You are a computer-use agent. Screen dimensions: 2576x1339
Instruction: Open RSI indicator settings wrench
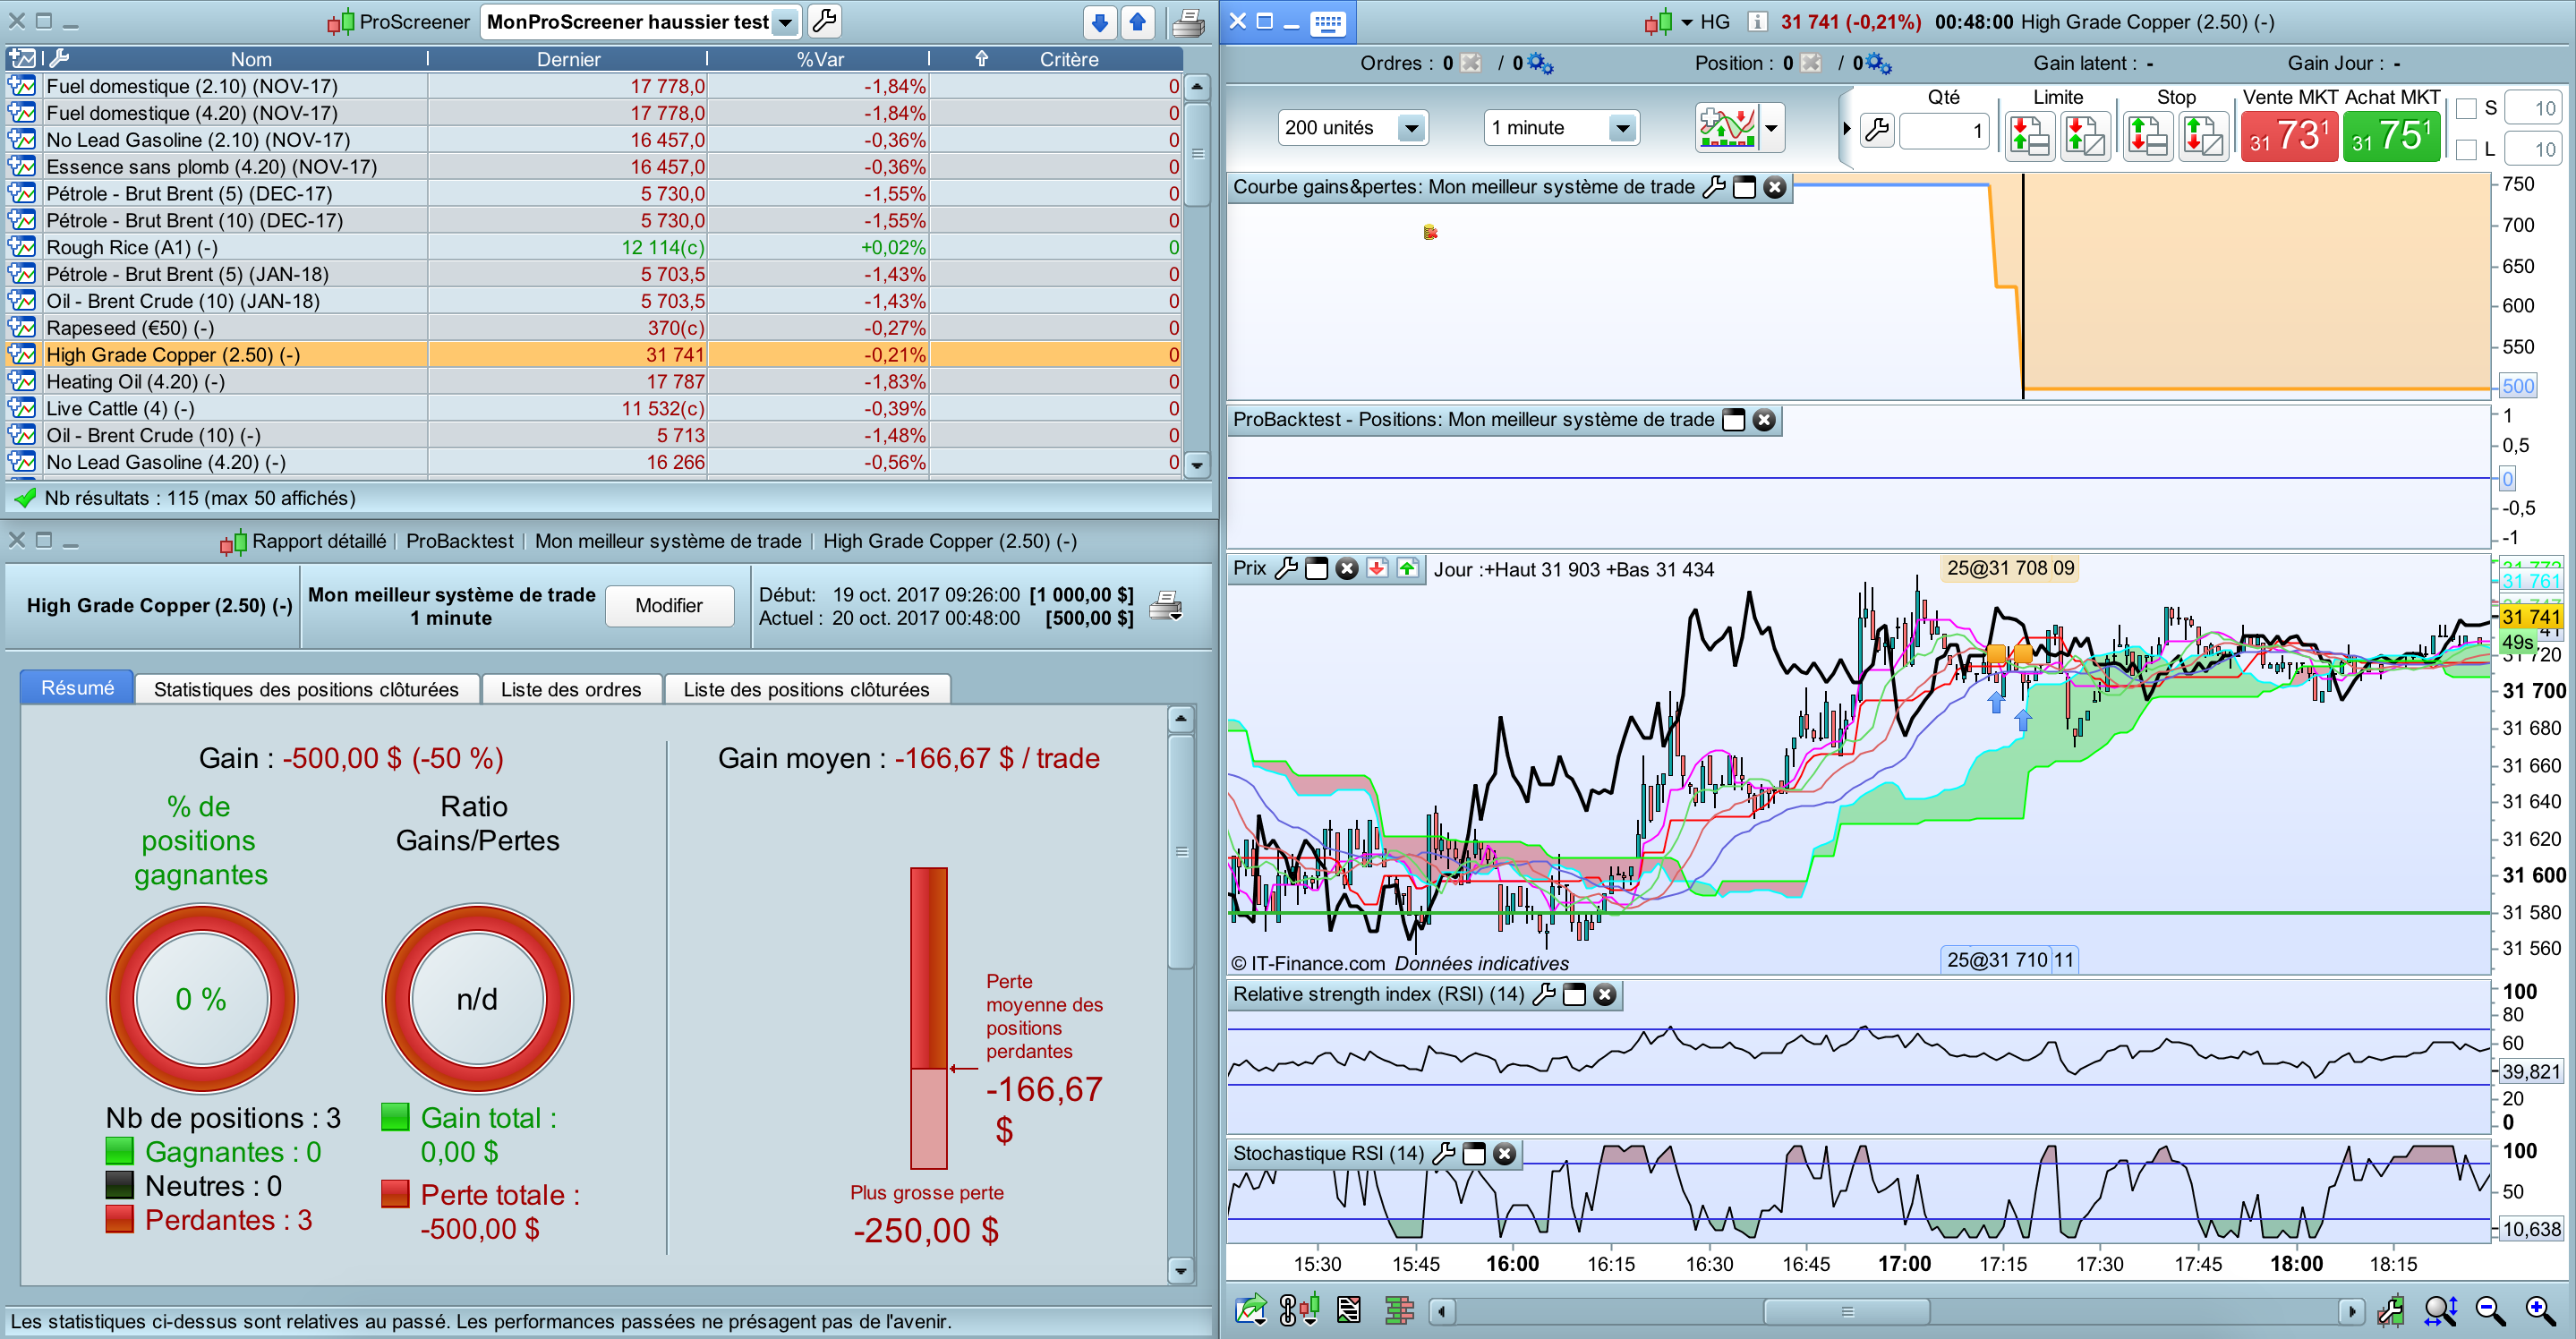tap(1544, 994)
